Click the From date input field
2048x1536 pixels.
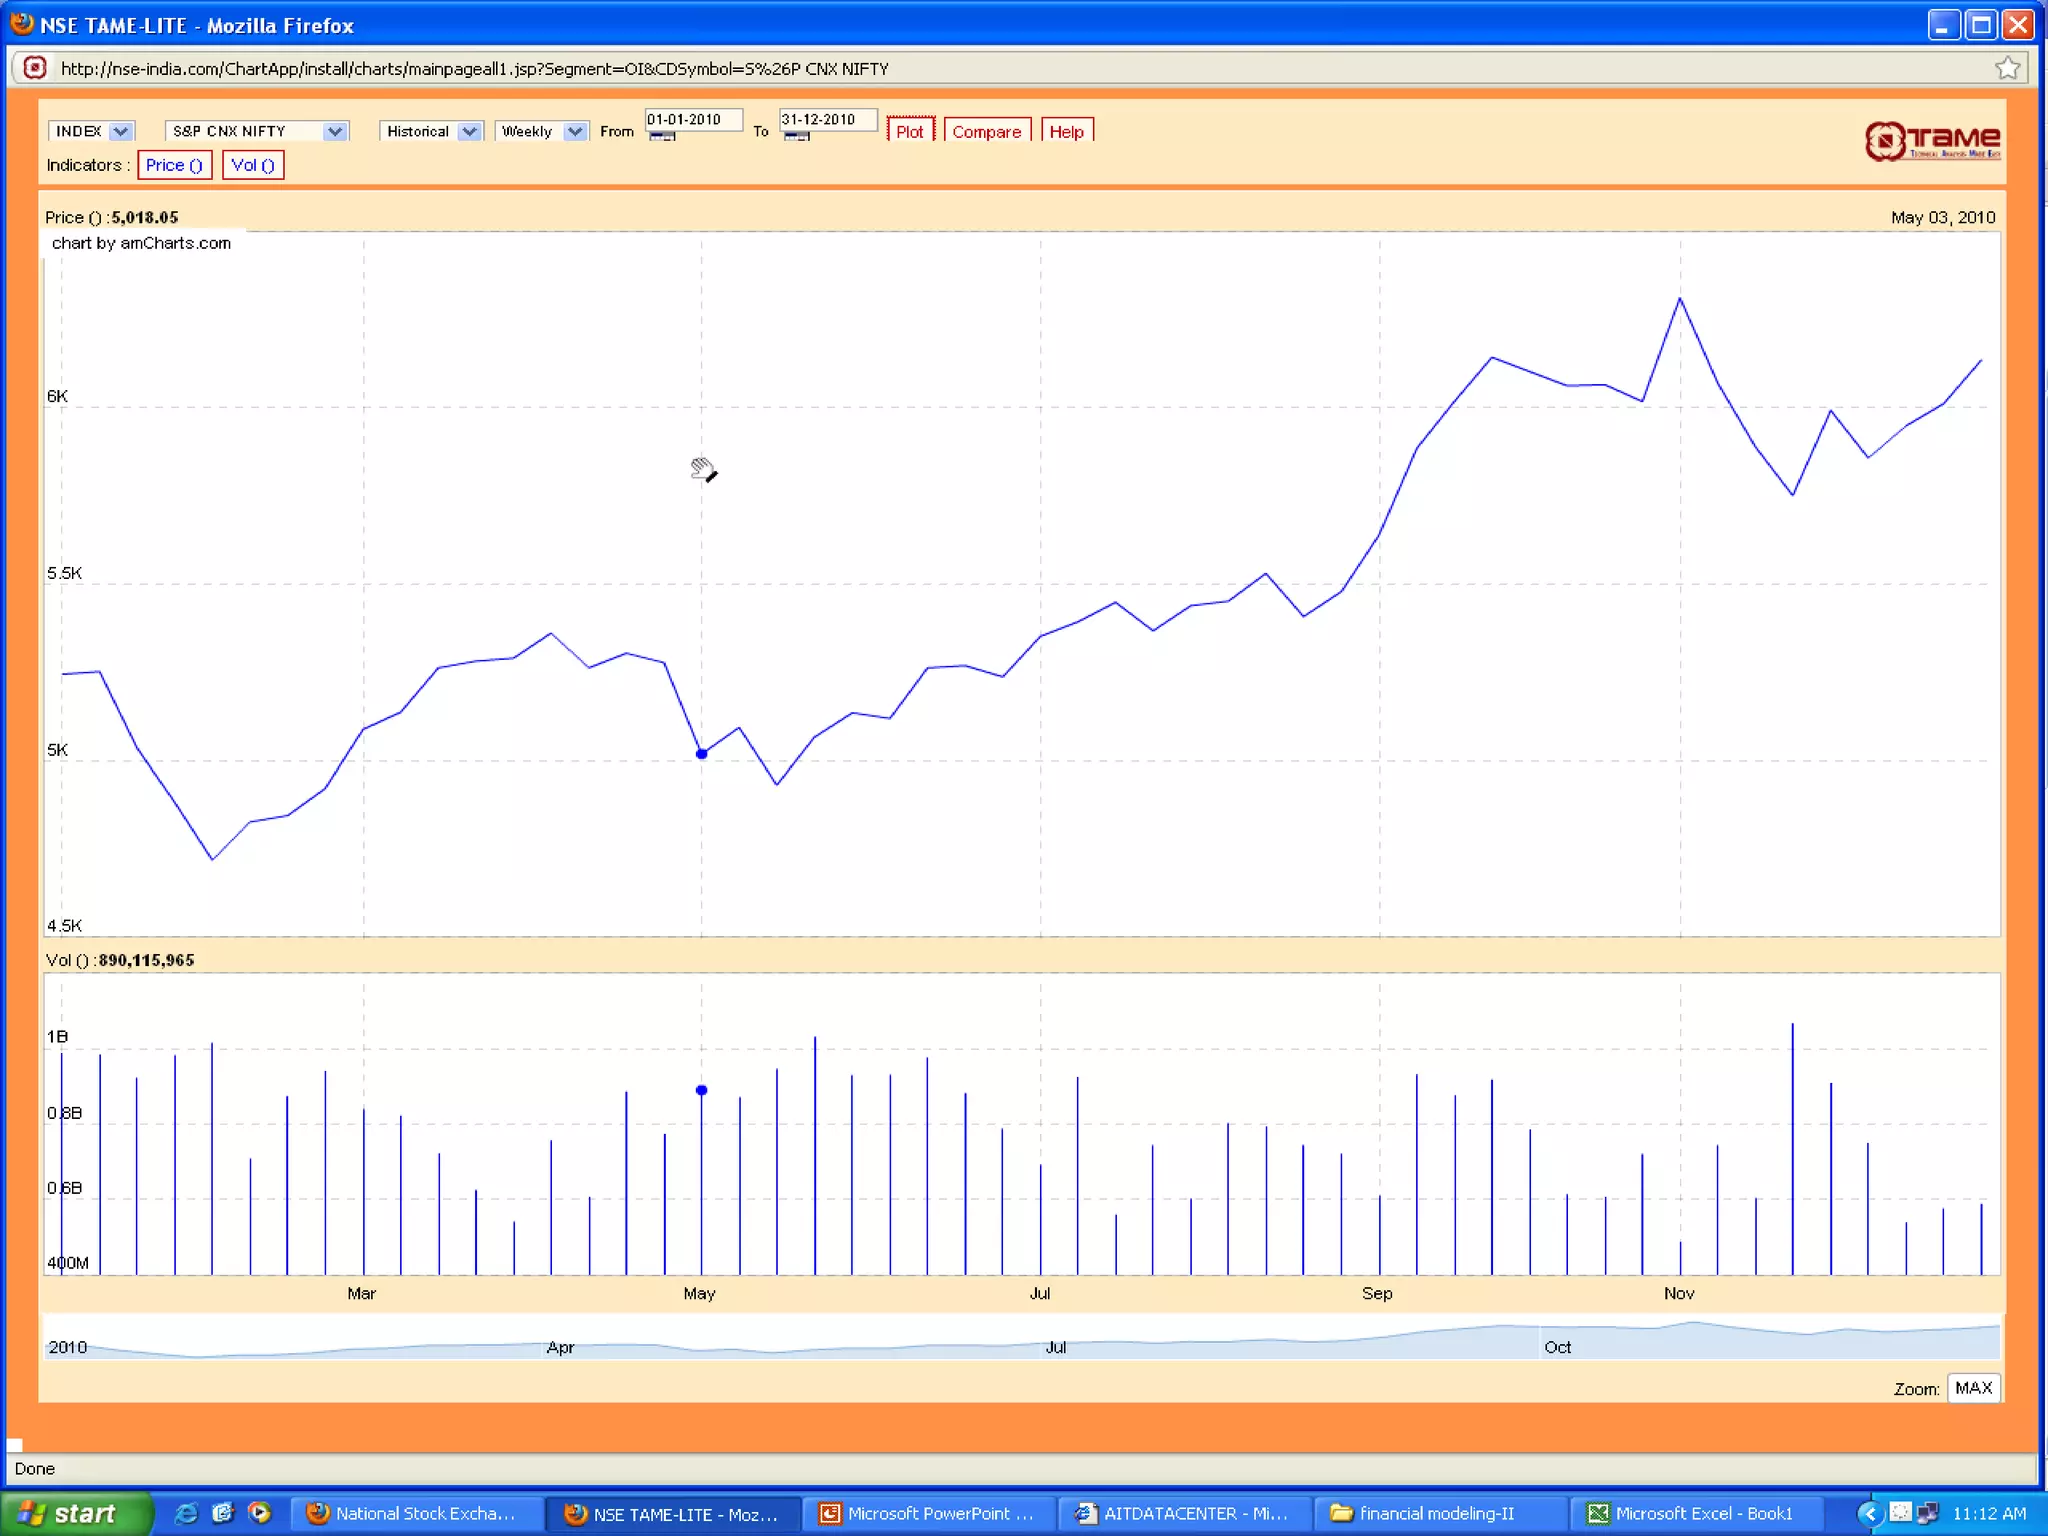pyautogui.click(x=692, y=119)
